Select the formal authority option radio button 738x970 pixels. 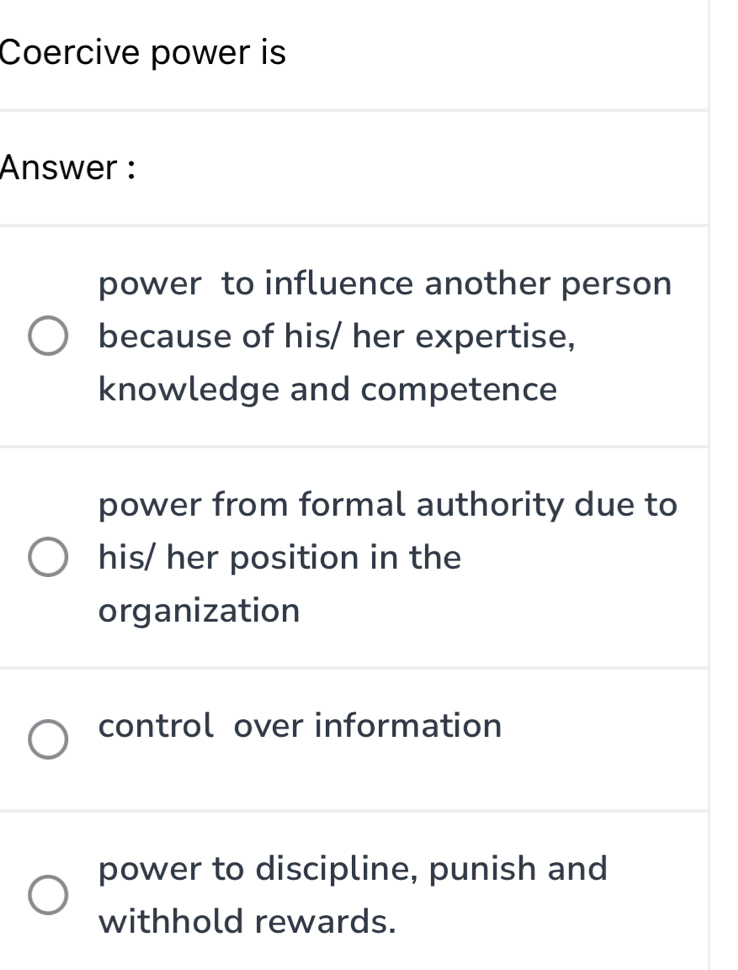pos(49,558)
